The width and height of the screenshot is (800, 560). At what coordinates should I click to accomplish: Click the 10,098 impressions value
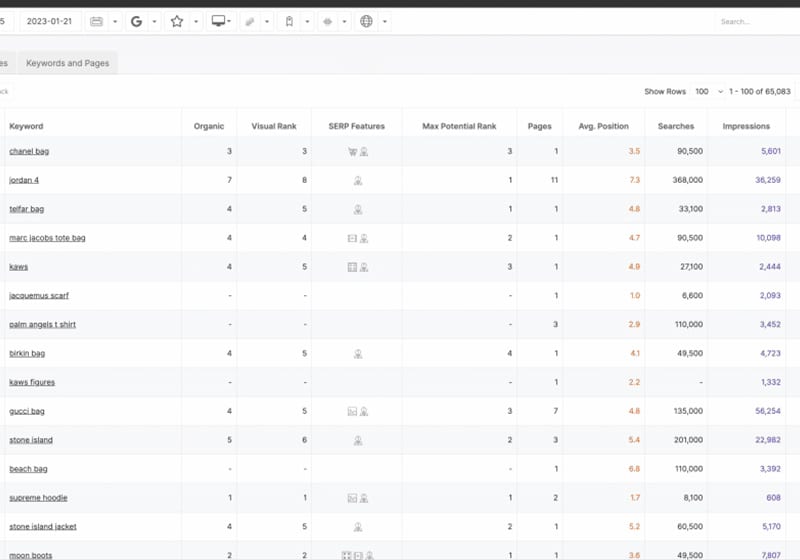pyautogui.click(x=768, y=238)
